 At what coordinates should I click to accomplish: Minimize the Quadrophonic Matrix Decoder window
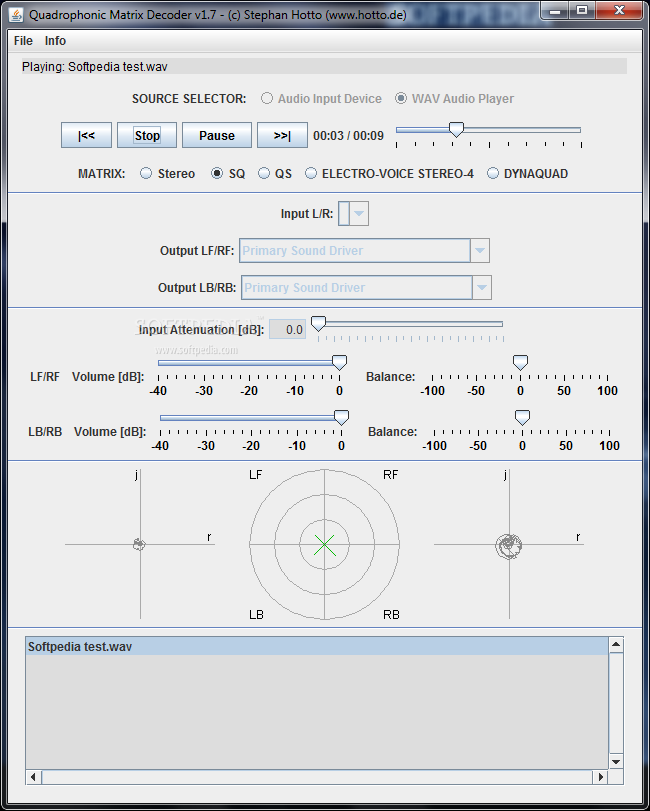(555, 11)
